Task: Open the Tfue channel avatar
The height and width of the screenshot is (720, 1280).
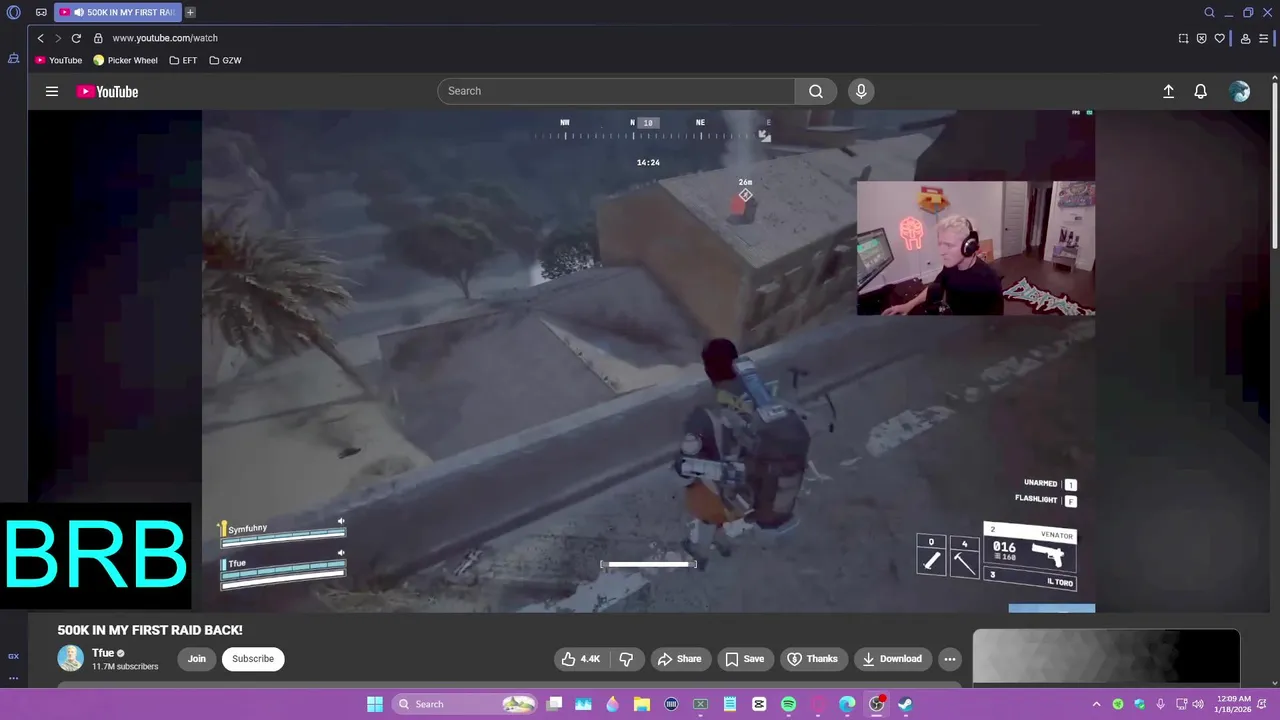Action: tap(70, 658)
